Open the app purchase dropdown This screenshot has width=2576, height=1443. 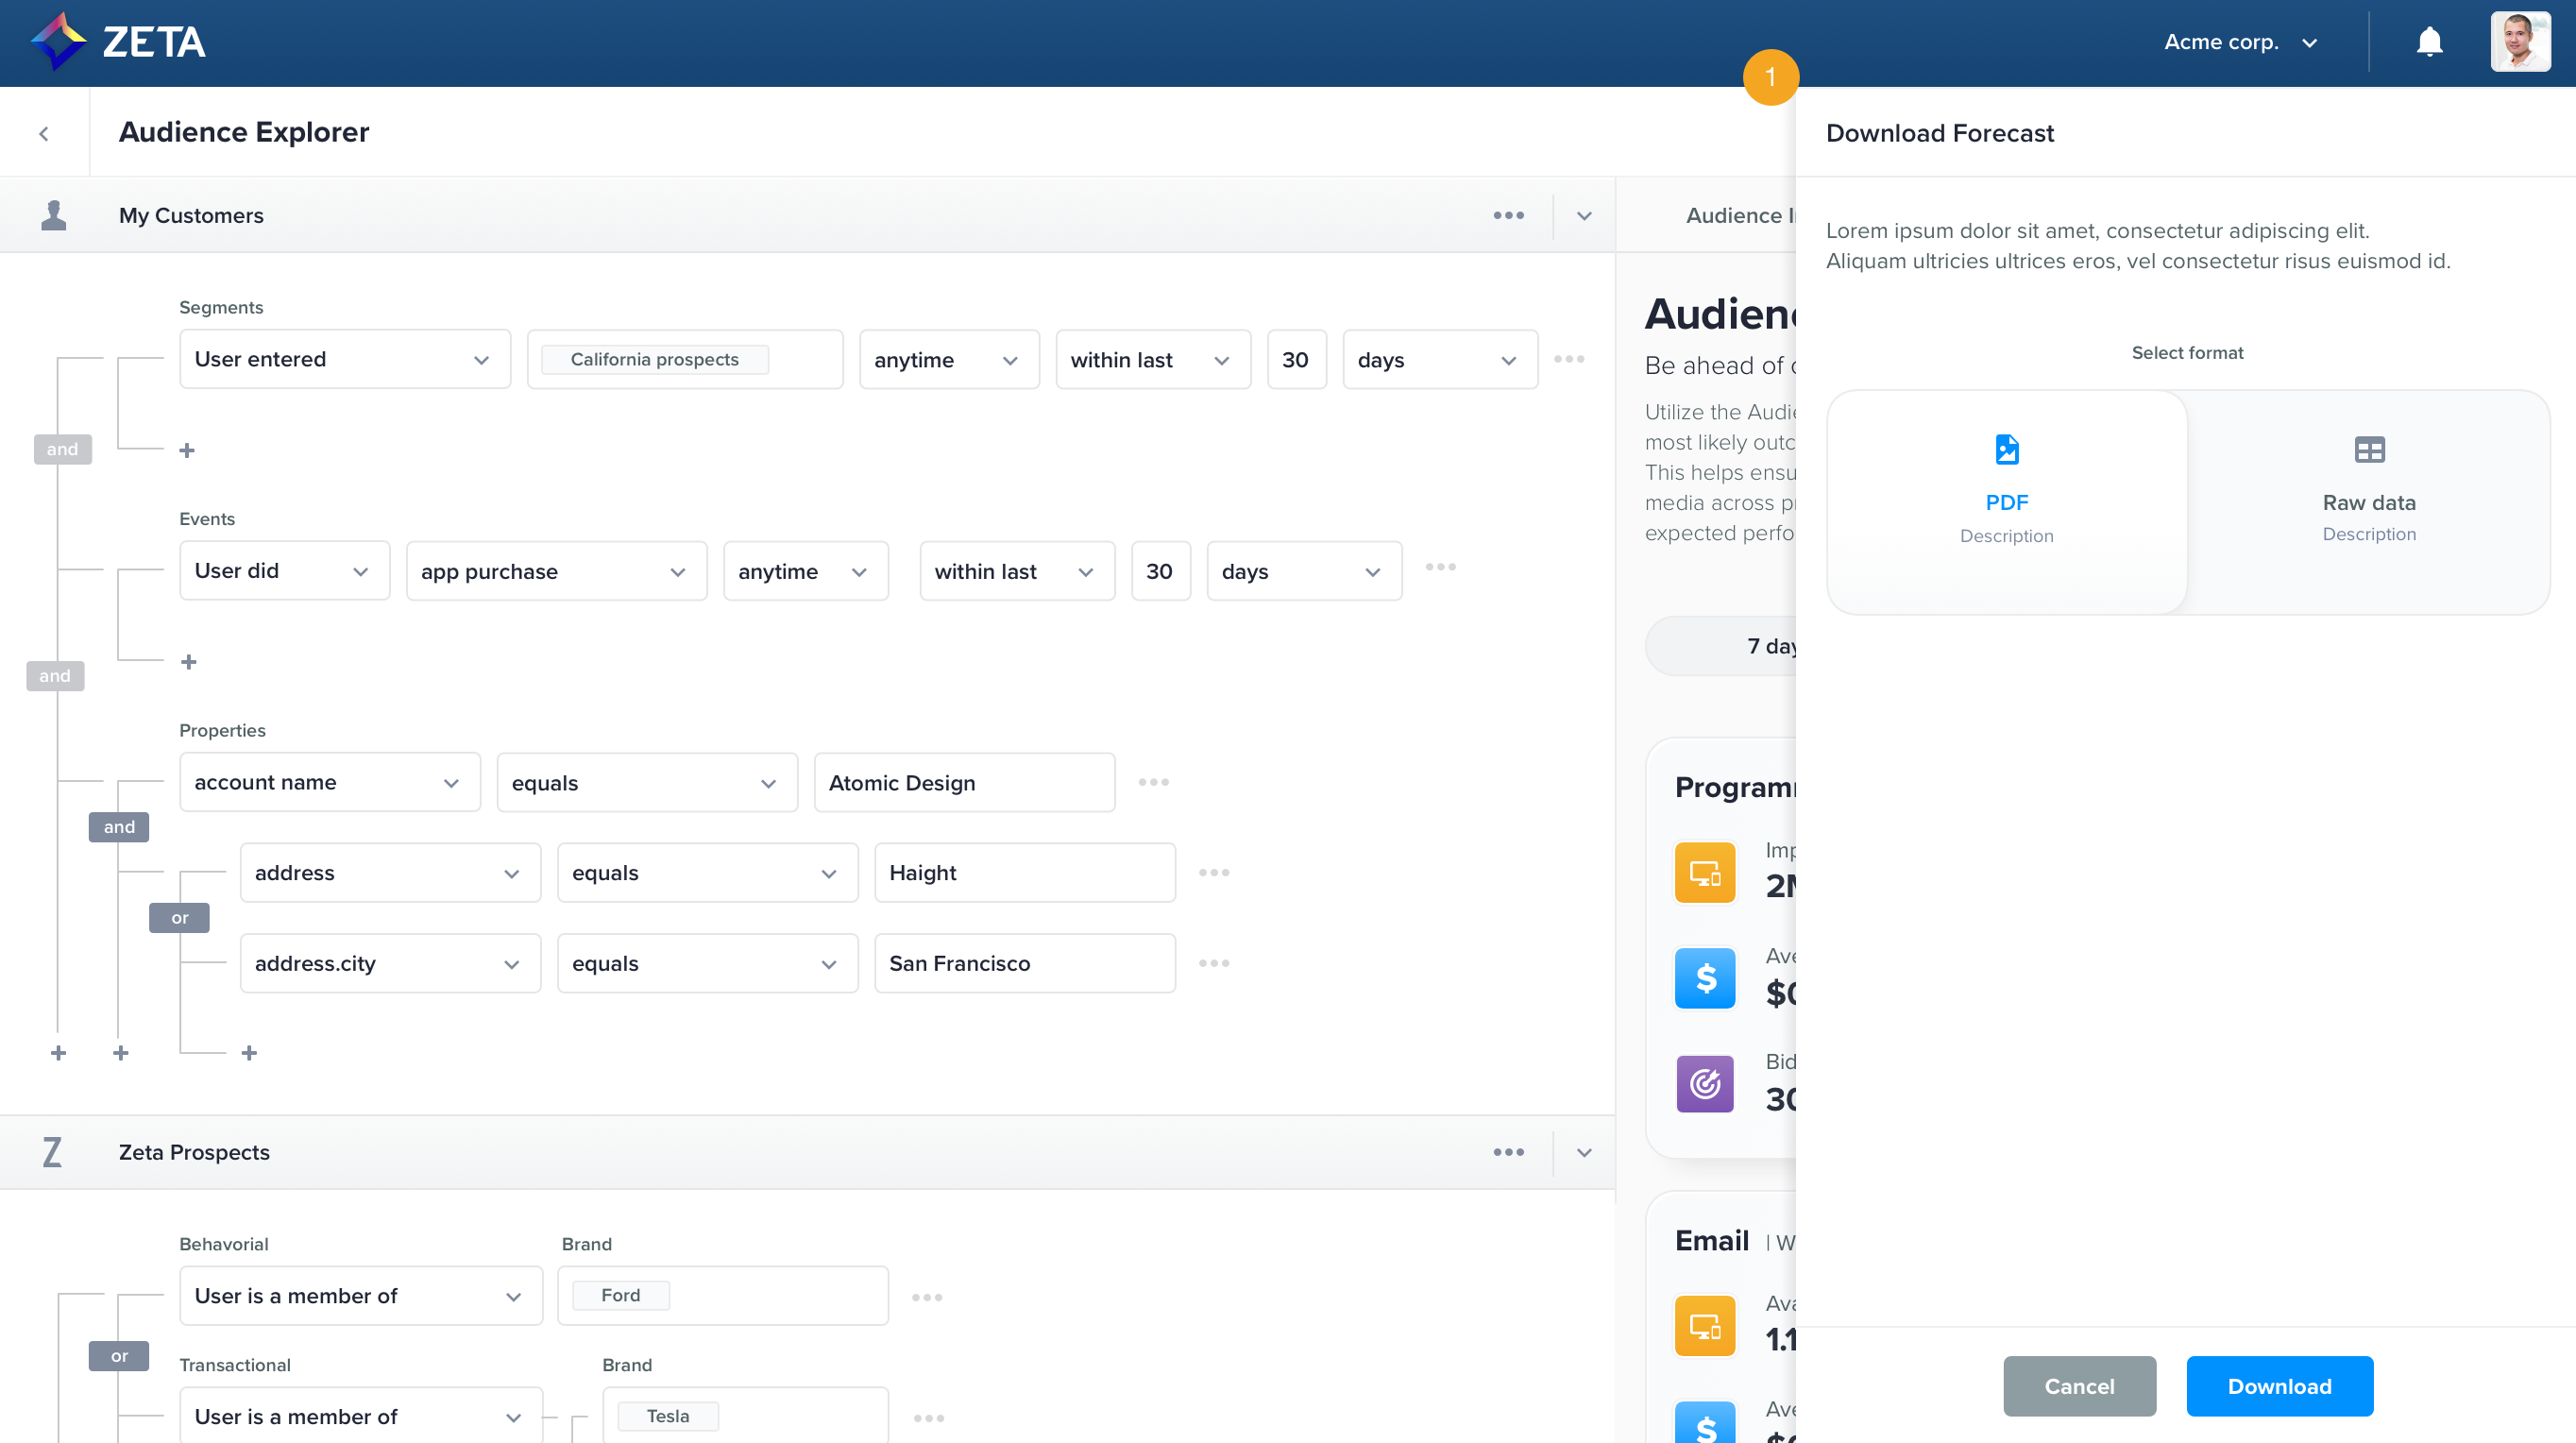[x=556, y=570]
